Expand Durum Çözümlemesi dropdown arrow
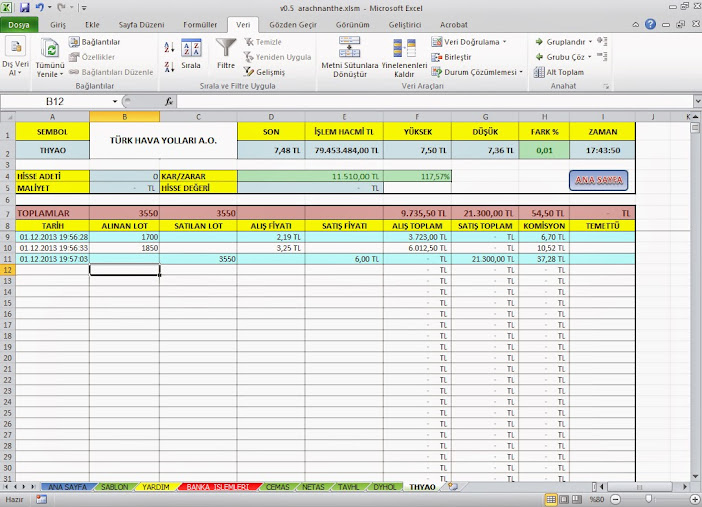The height and width of the screenshot is (507, 702). [x=521, y=72]
